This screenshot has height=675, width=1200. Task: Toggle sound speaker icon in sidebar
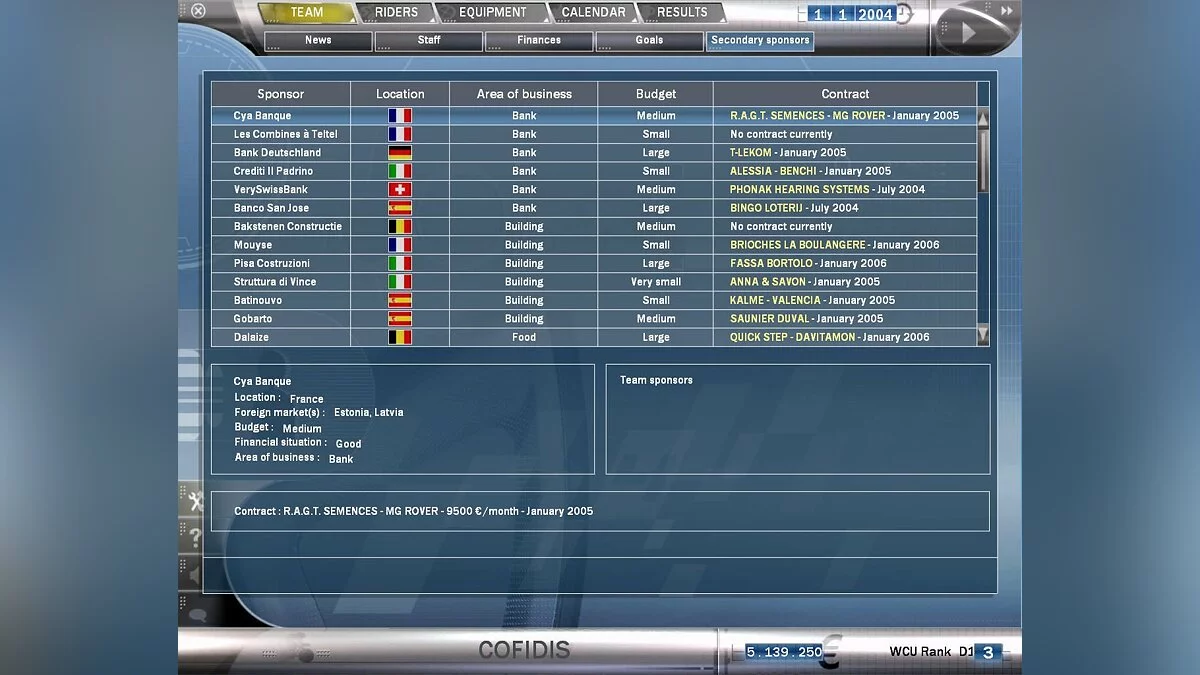click(192, 575)
